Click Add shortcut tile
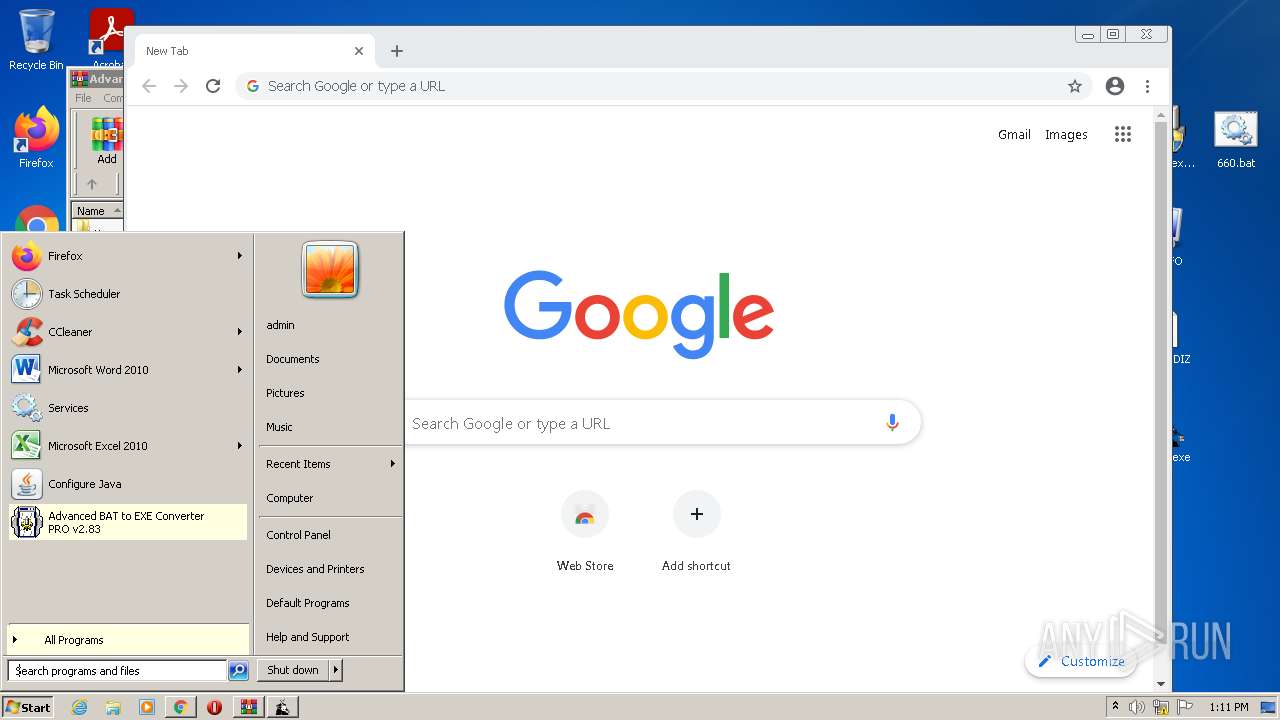This screenshot has width=1280, height=720. [697, 531]
